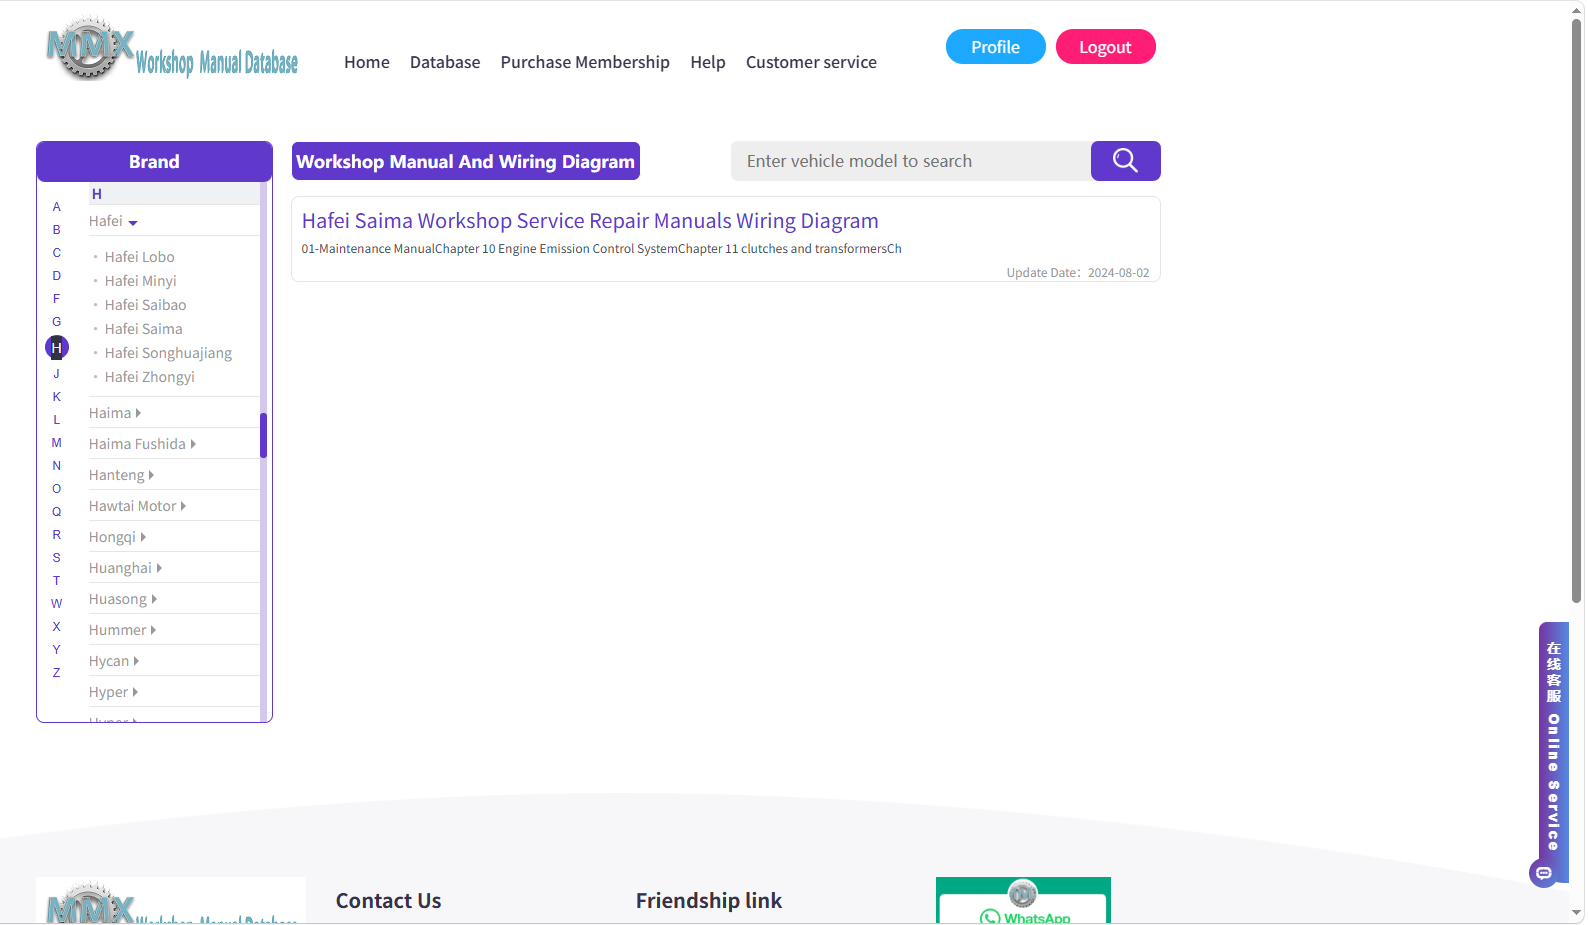
Task: Jump to brand letter Z
Action: pyautogui.click(x=57, y=673)
